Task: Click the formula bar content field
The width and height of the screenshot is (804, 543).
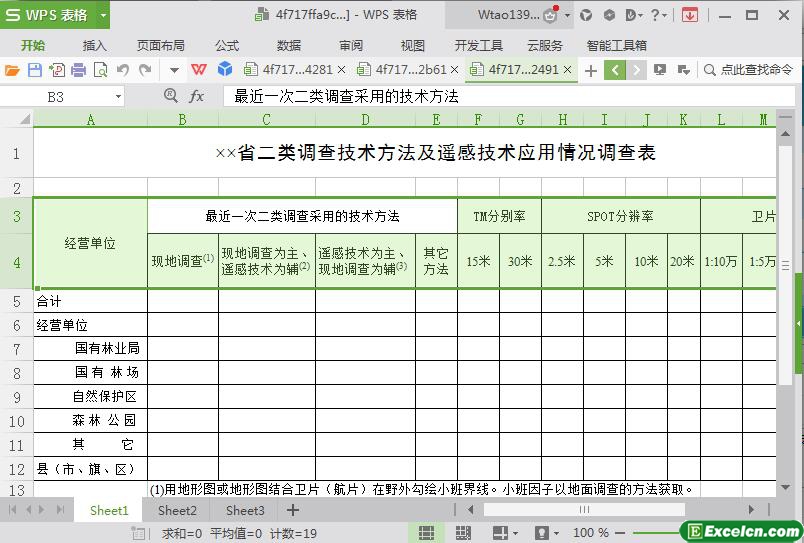Action: pyautogui.click(x=509, y=96)
